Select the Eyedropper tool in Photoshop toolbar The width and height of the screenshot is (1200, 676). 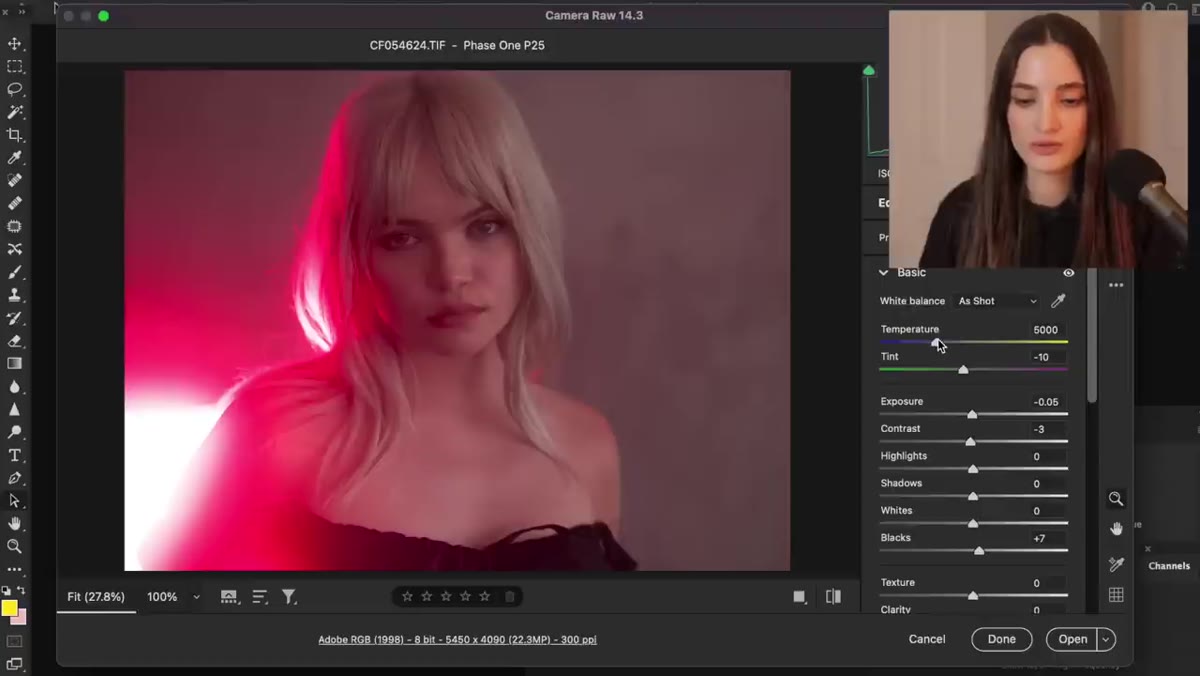click(x=15, y=158)
